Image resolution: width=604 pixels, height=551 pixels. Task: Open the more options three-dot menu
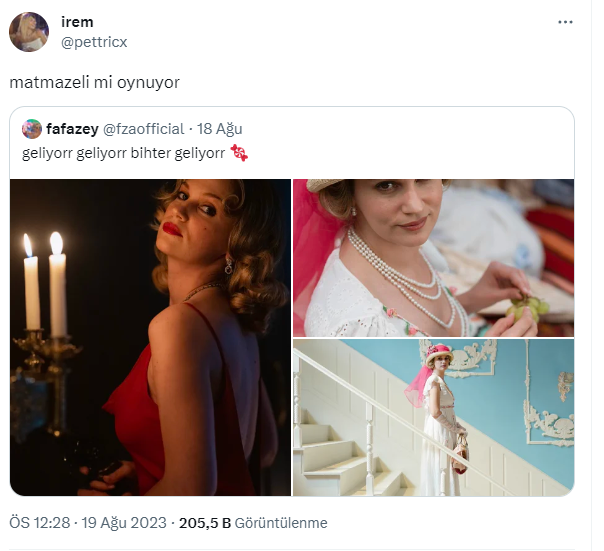pyautogui.click(x=566, y=22)
